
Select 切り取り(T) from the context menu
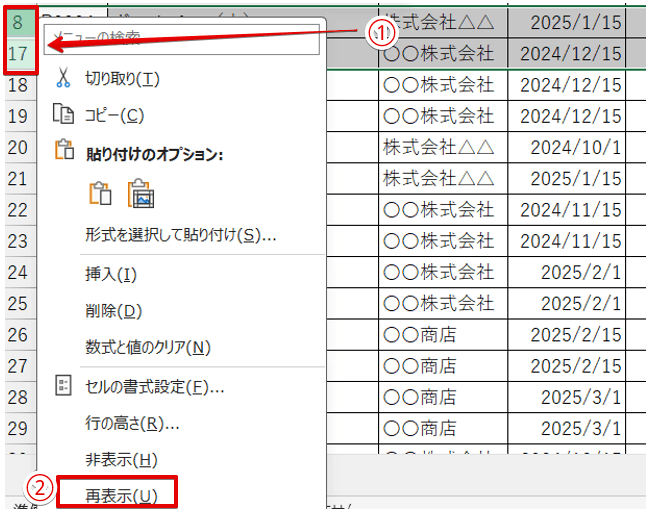tap(122, 79)
